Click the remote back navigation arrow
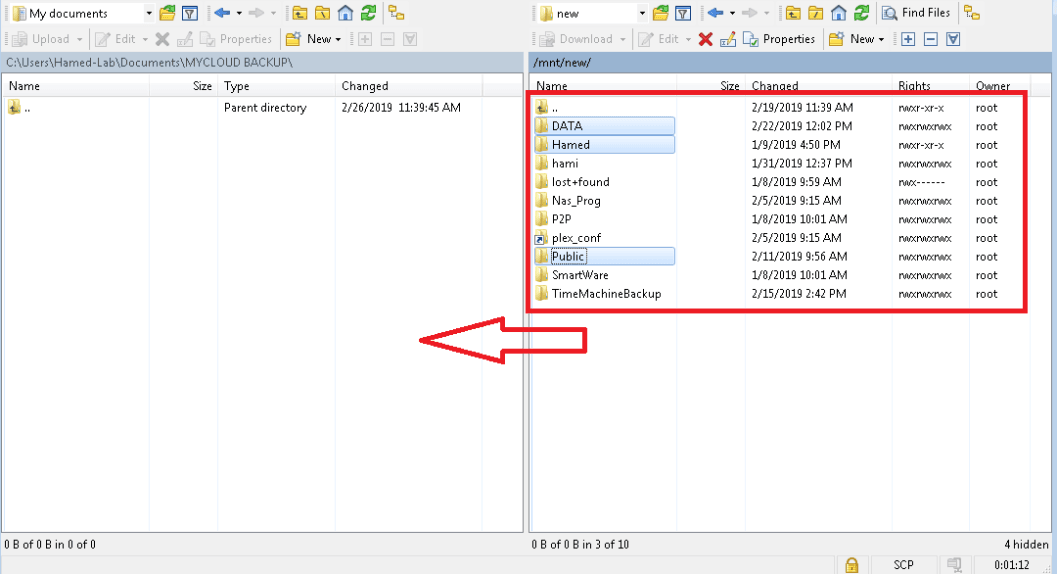Viewport: 1058px width, 576px height. [716, 13]
